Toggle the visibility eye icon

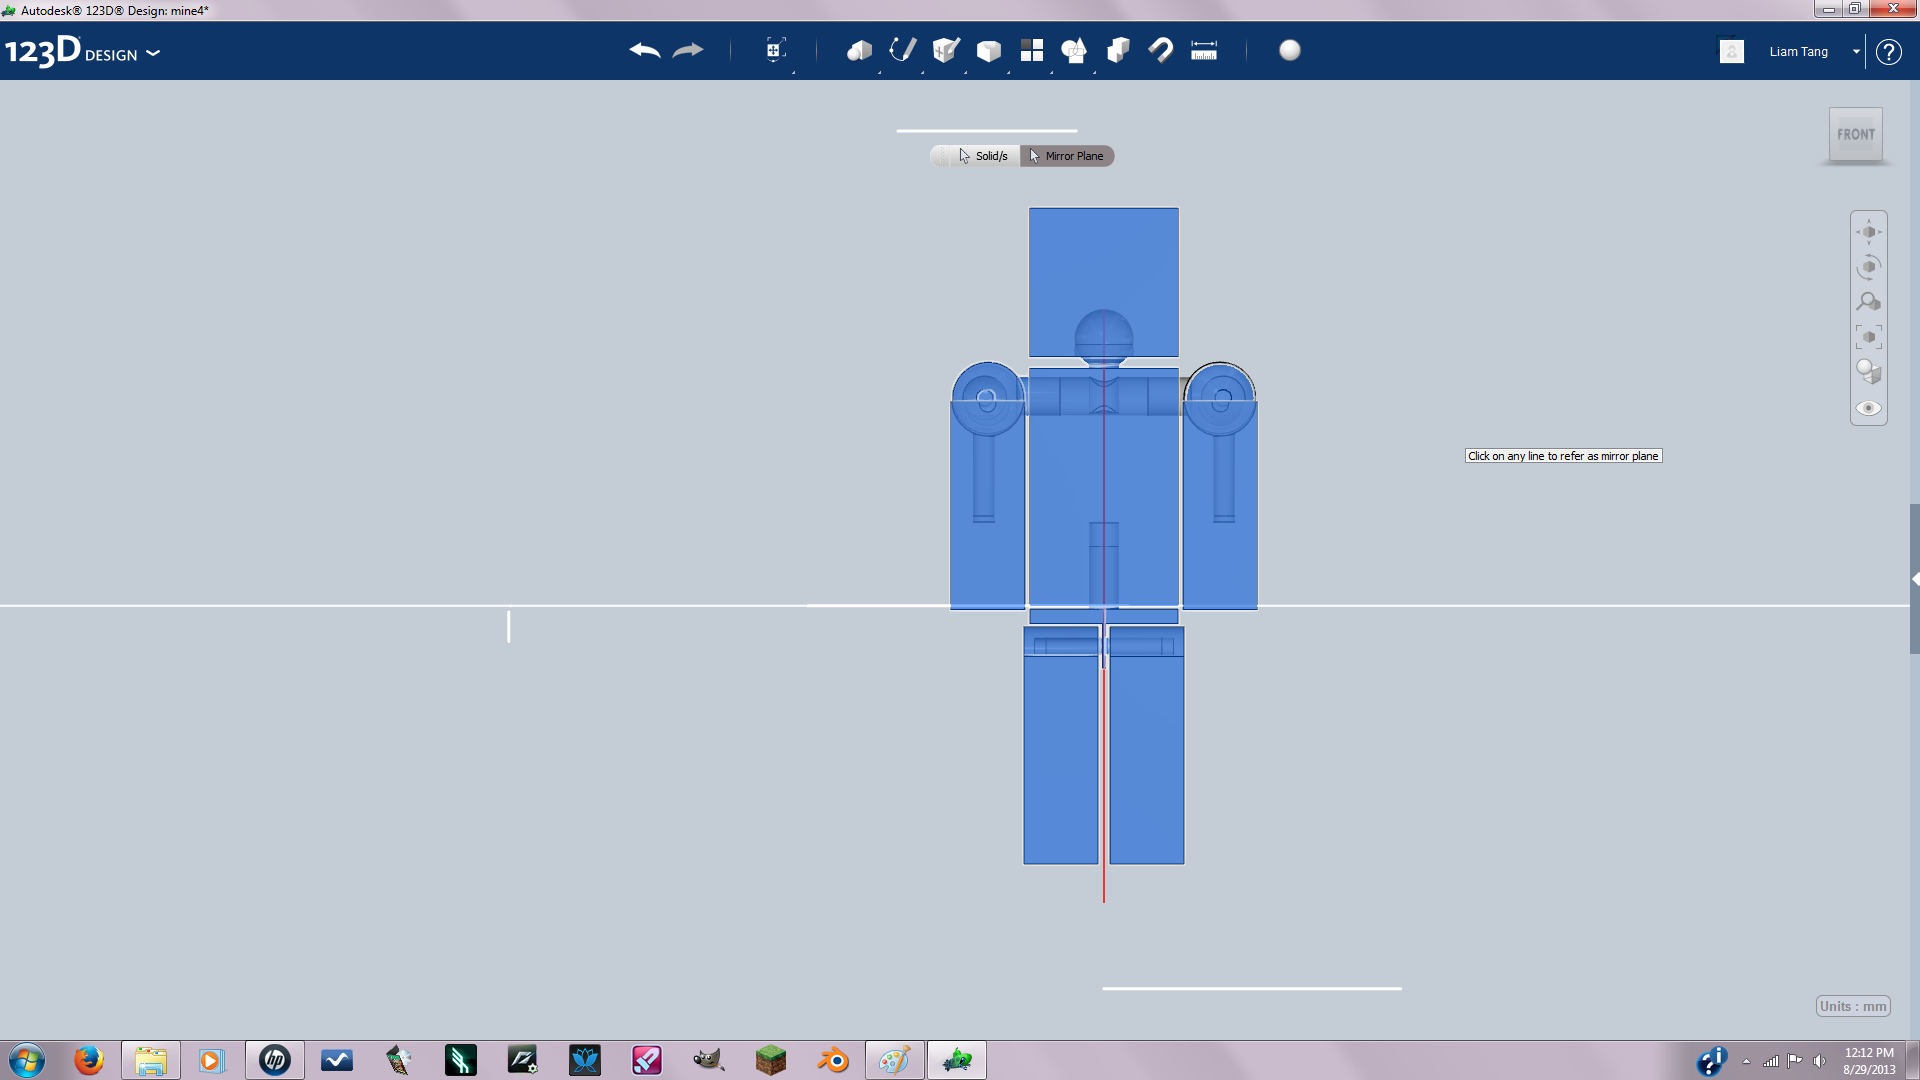tap(1868, 408)
